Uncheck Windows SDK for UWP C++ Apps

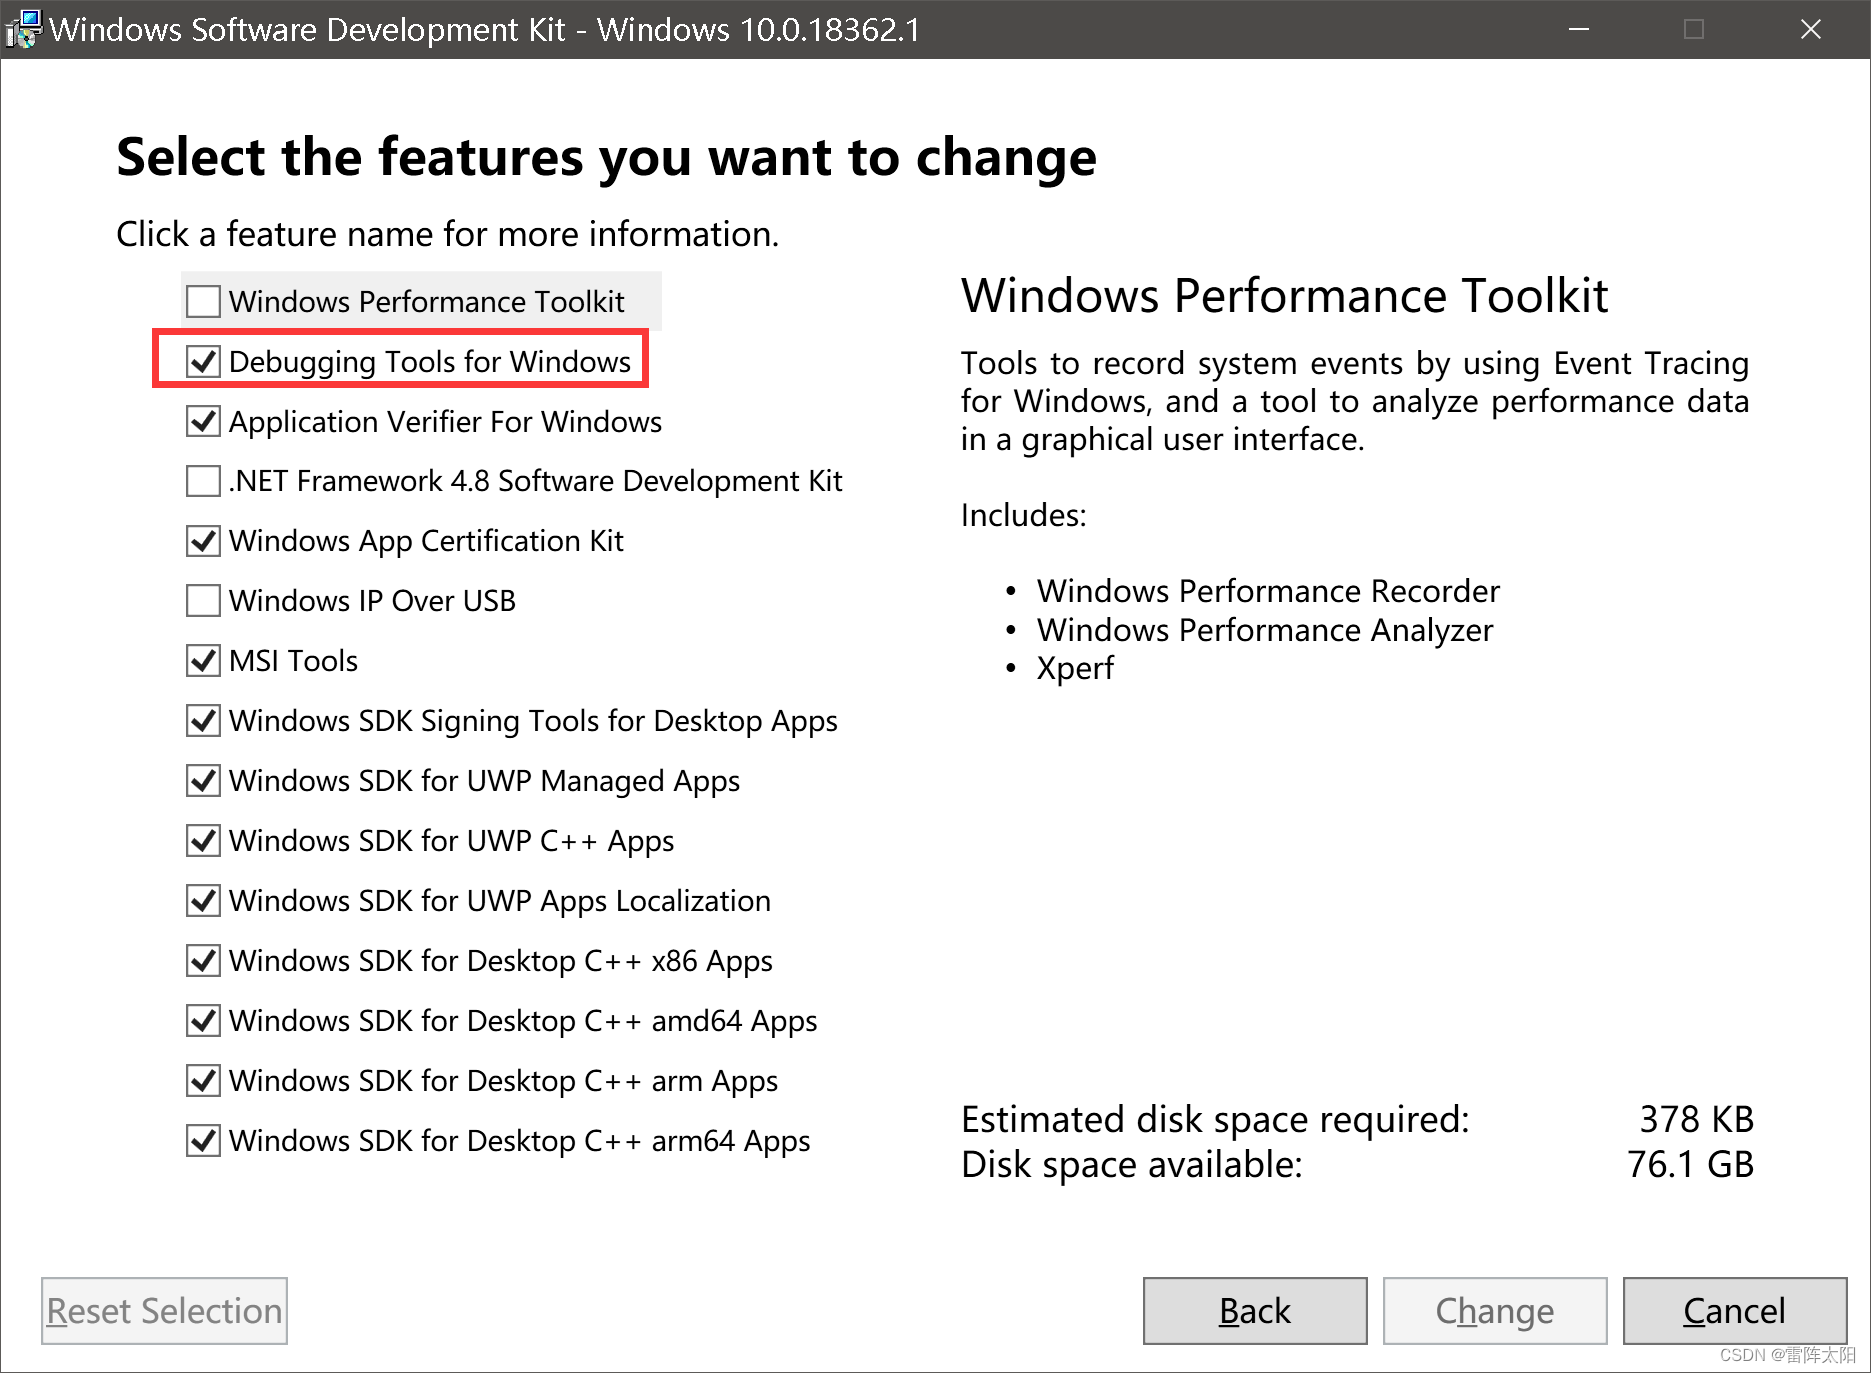pyautogui.click(x=203, y=840)
